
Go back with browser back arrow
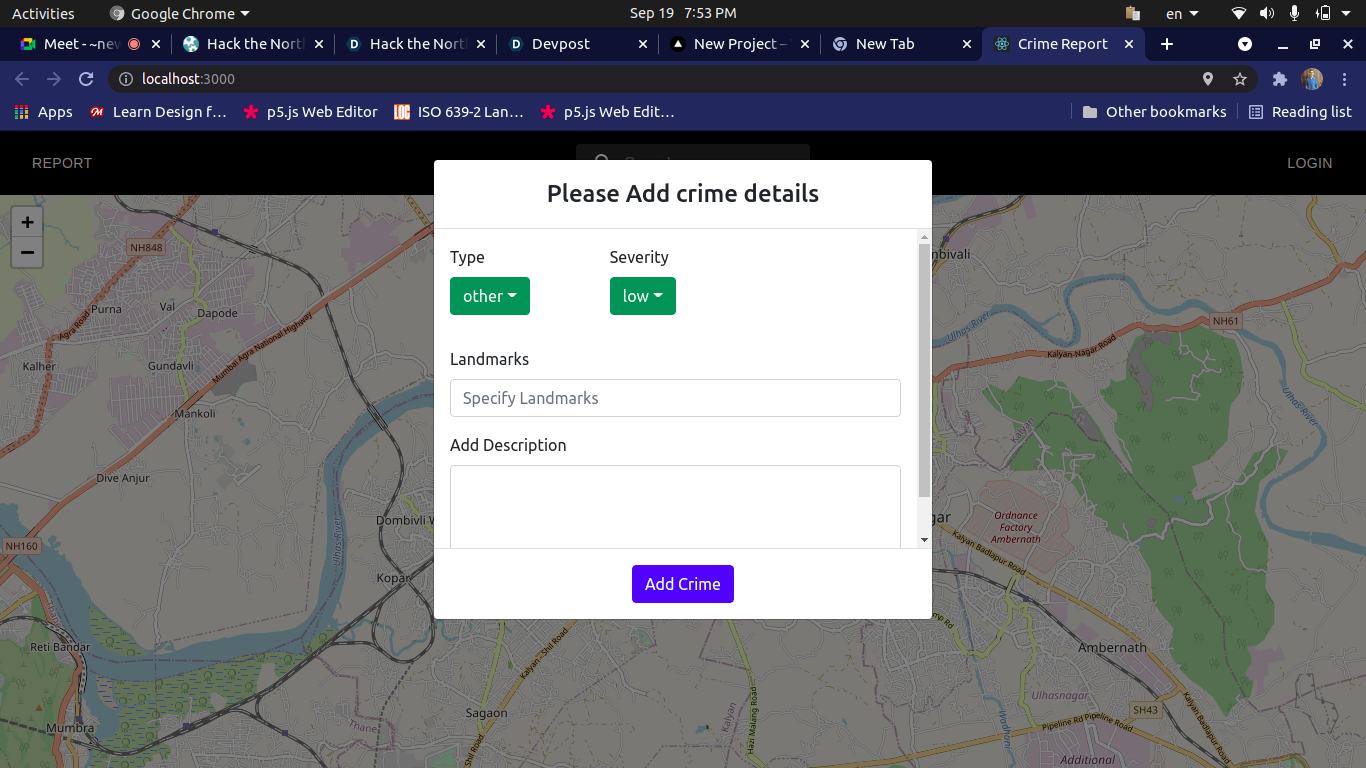click(x=22, y=79)
